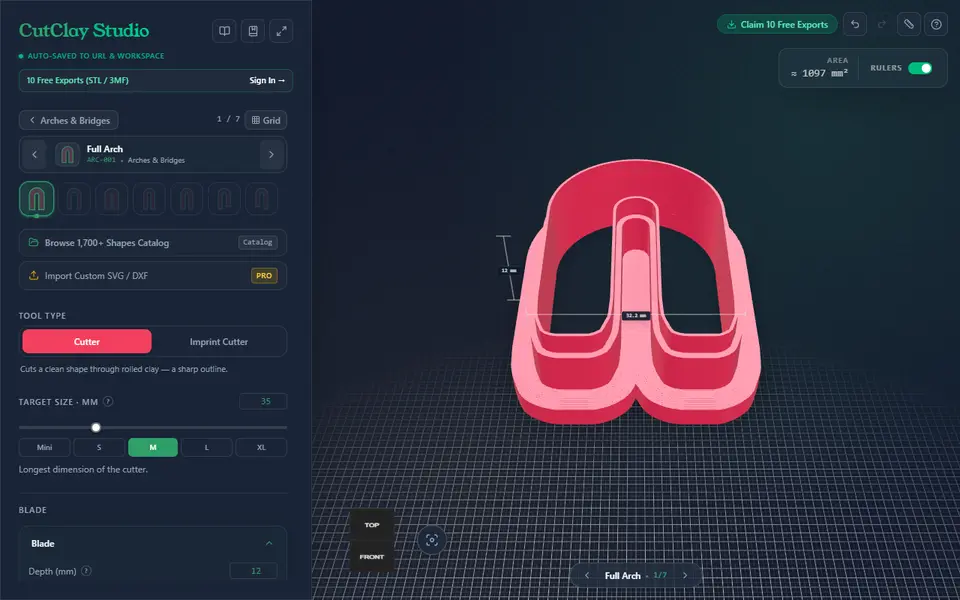This screenshot has height=600, width=960.
Task: Click the target size slider handle
Action: tap(96, 427)
